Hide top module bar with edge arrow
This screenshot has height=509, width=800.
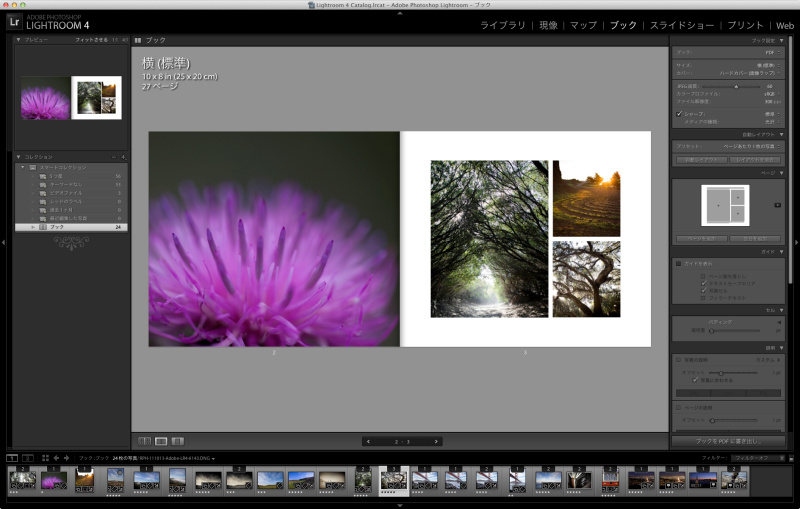[x=400, y=13]
